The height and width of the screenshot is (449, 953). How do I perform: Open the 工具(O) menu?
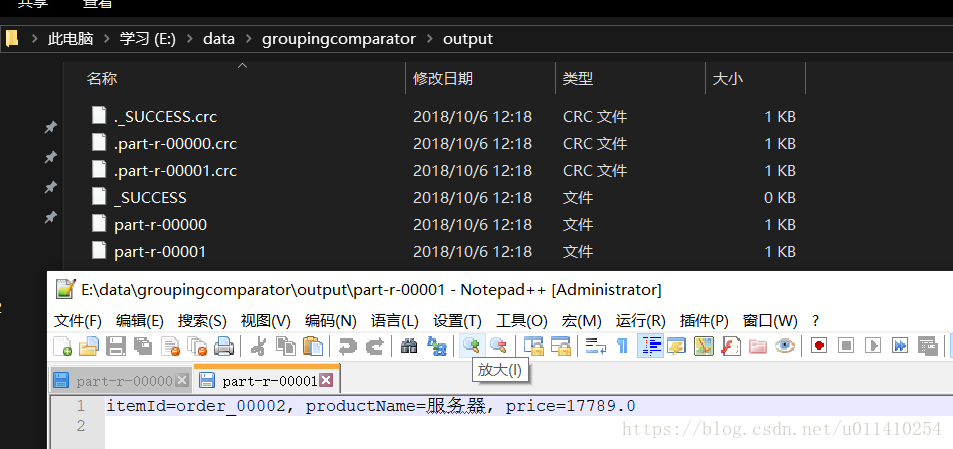(x=521, y=321)
